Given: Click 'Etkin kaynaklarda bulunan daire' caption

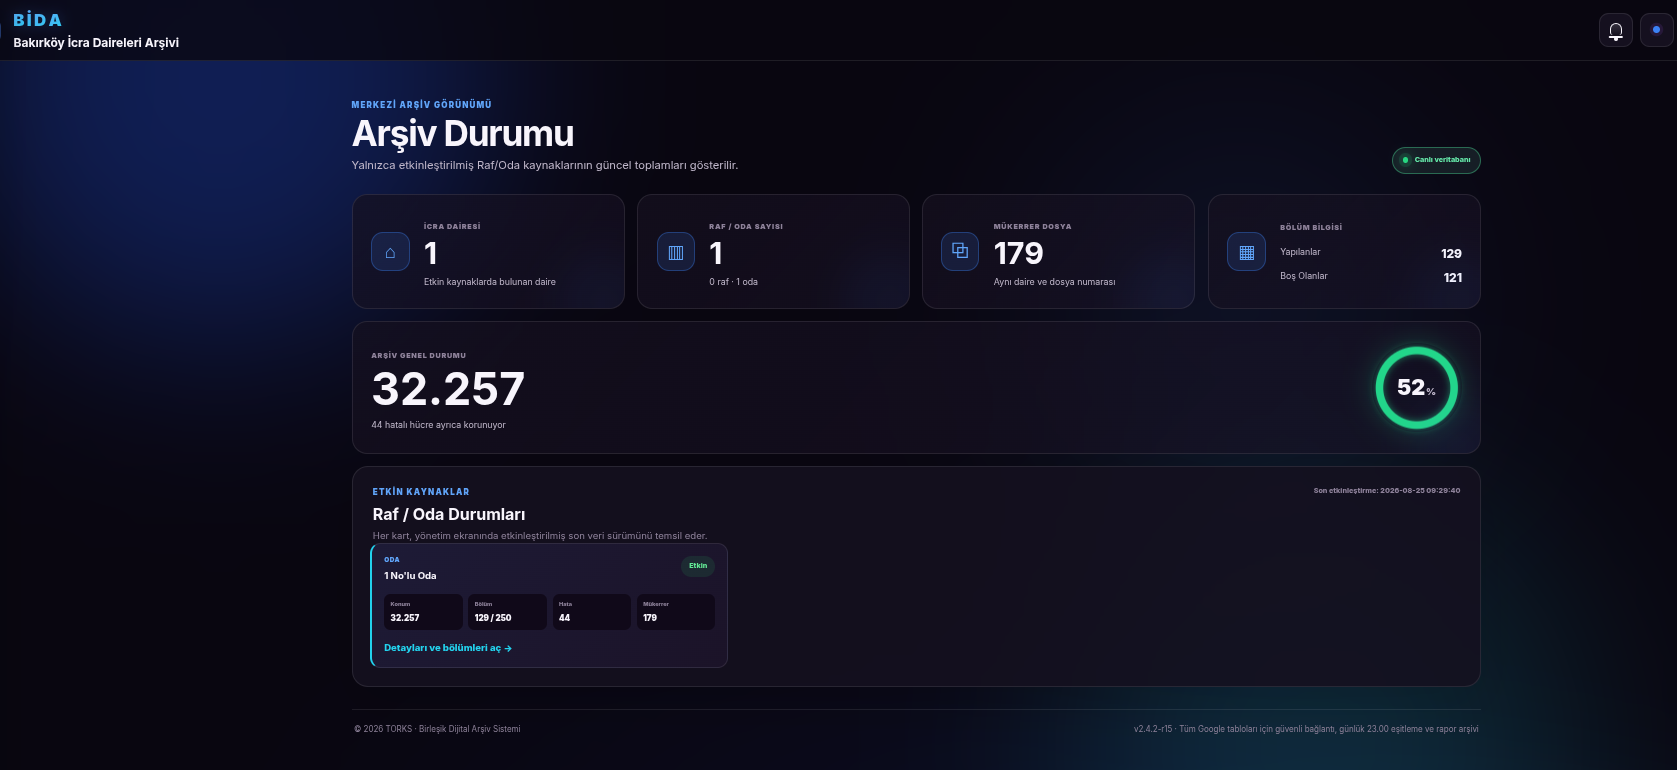Looking at the screenshot, I should click(x=490, y=282).
